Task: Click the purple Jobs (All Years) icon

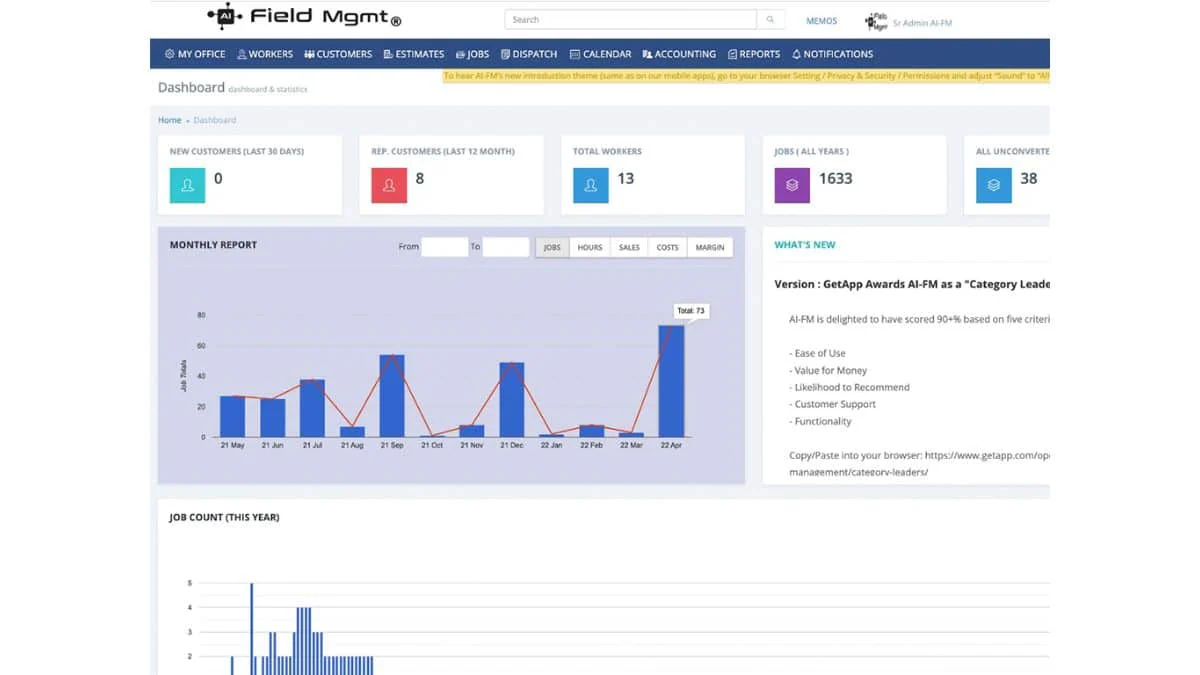Action: pyautogui.click(x=792, y=185)
